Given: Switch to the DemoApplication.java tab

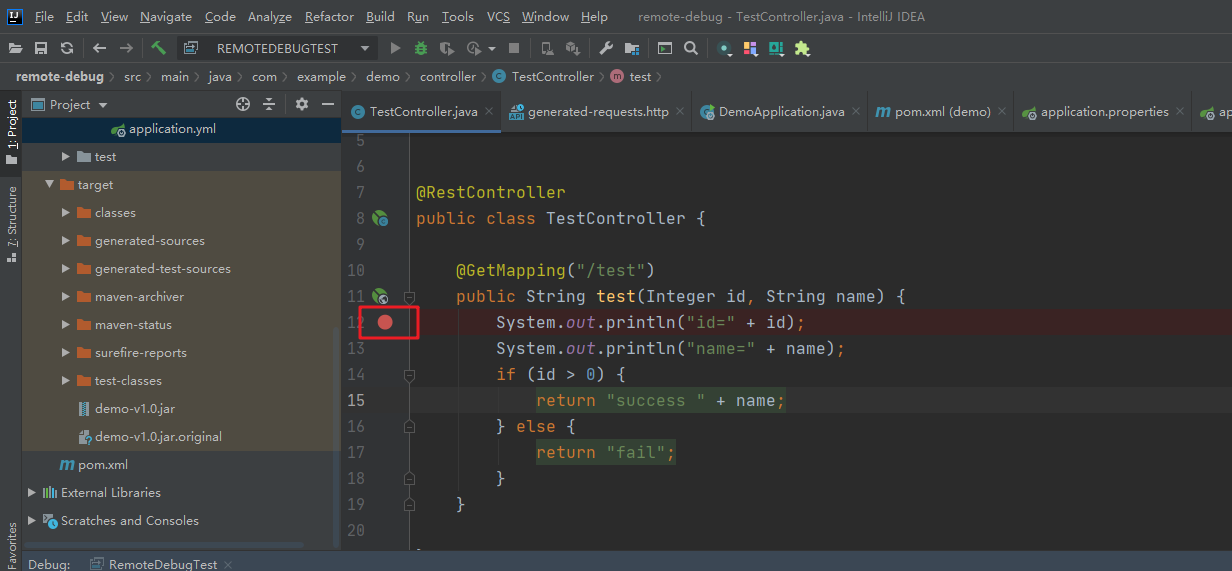Looking at the screenshot, I should pos(781,112).
